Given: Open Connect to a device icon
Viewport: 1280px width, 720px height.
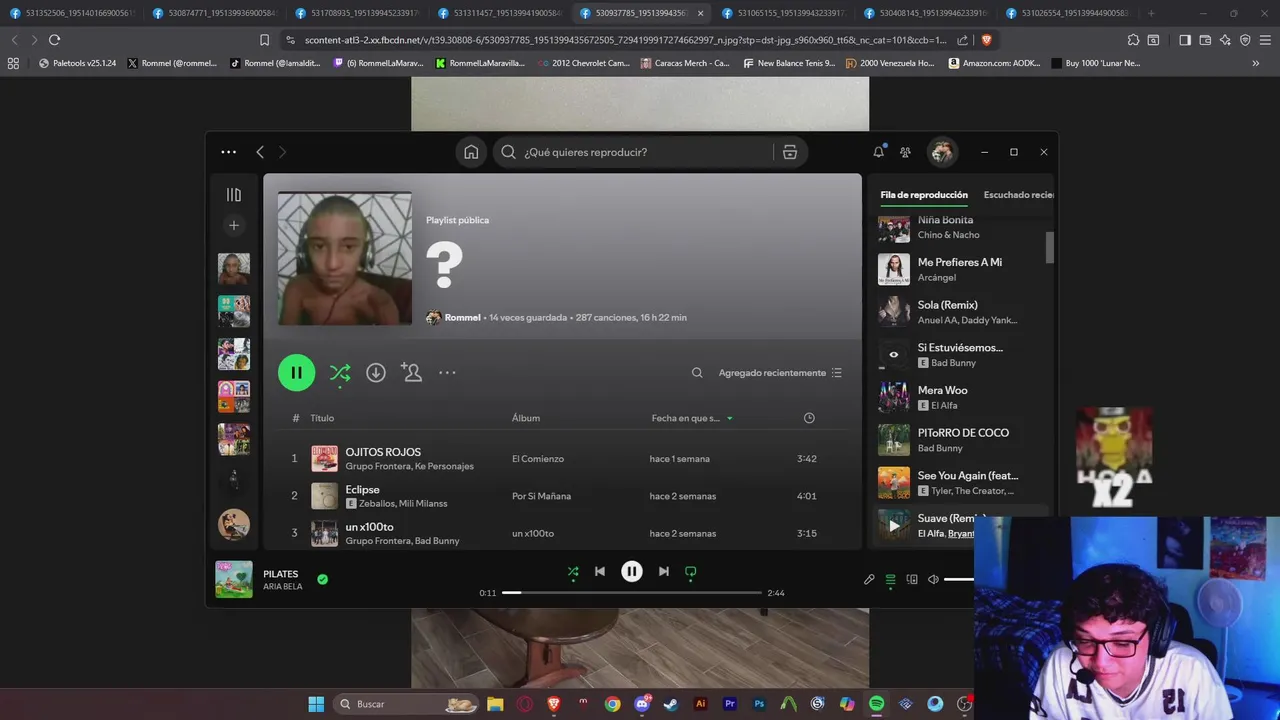Looking at the screenshot, I should [x=912, y=579].
